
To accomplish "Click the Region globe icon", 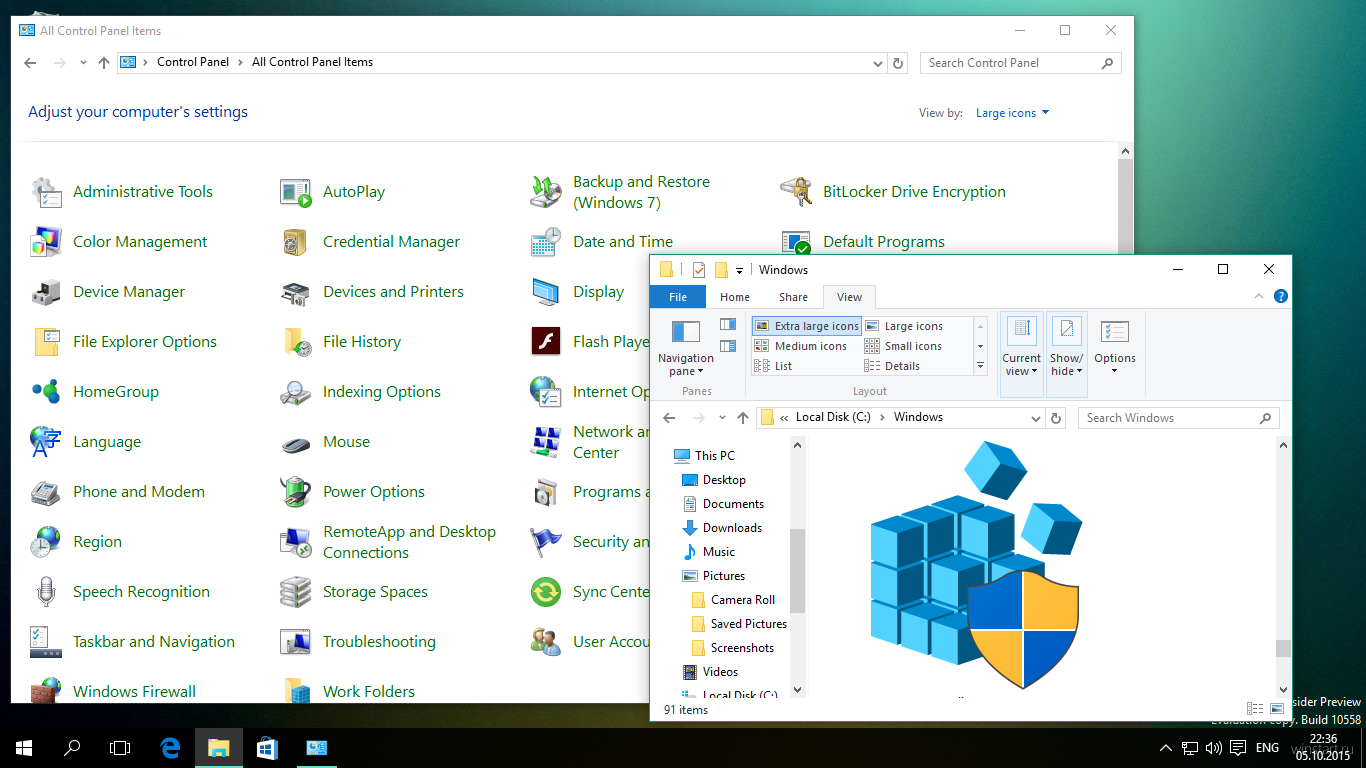I will pos(46,542).
